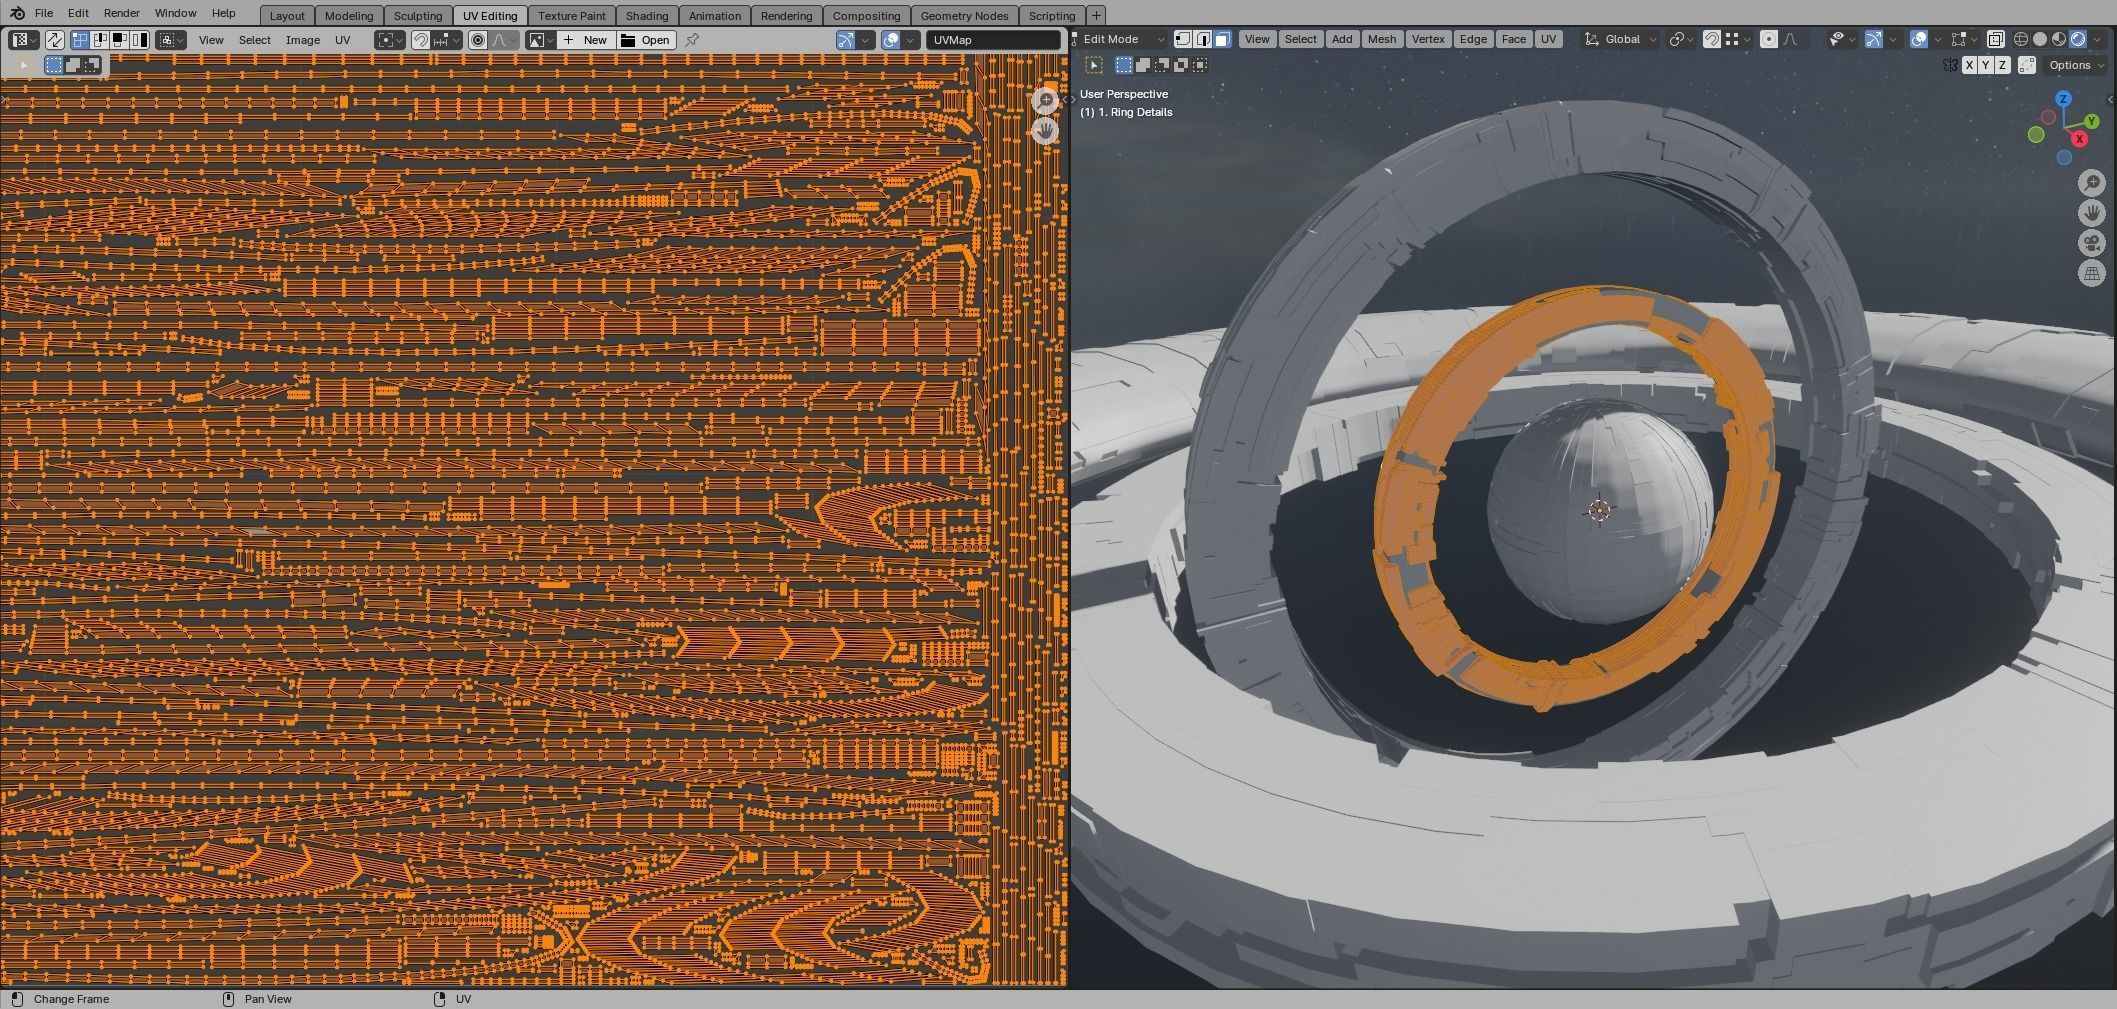The image size is (2117, 1009).
Task: Click the New image button
Action: point(586,40)
